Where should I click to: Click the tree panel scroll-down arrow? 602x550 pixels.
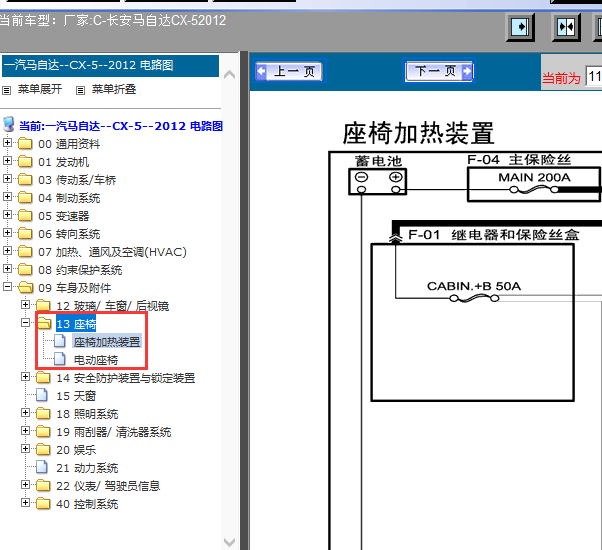tap(229, 542)
